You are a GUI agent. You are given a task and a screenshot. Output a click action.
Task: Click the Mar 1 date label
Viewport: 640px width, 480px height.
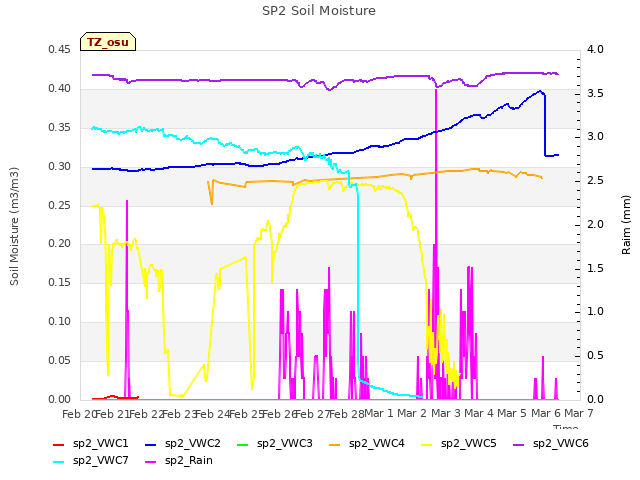pyautogui.click(x=379, y=413)
